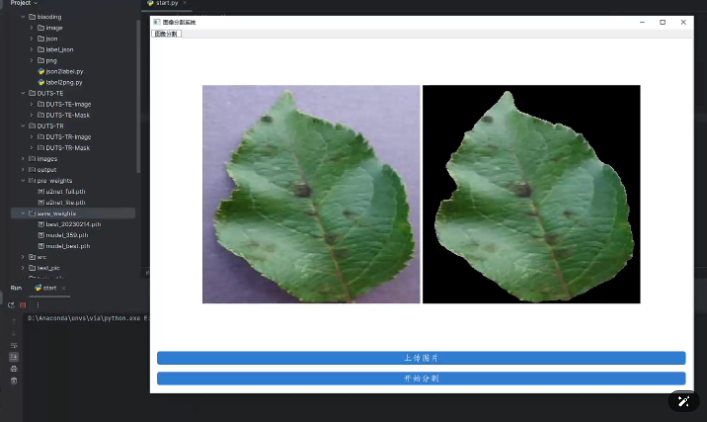Click the src folder icon
707x422 pixels.
32,257
